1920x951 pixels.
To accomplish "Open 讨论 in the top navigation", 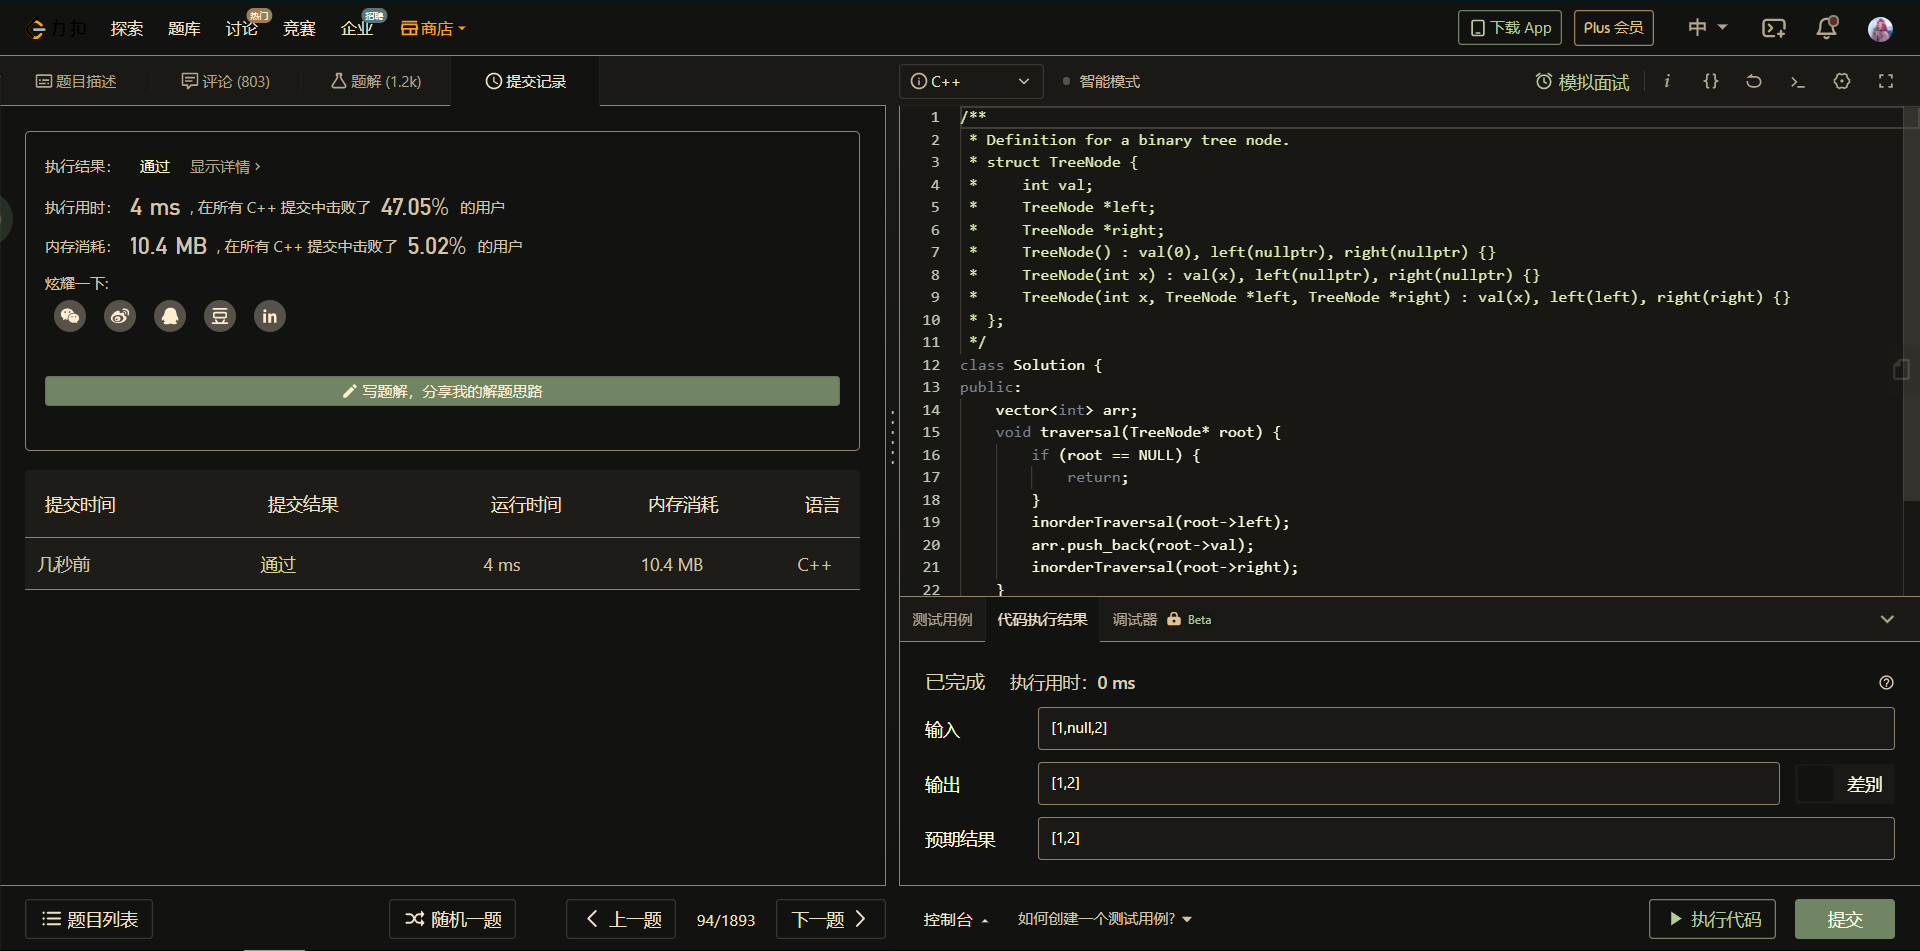I will coord(242,28).
